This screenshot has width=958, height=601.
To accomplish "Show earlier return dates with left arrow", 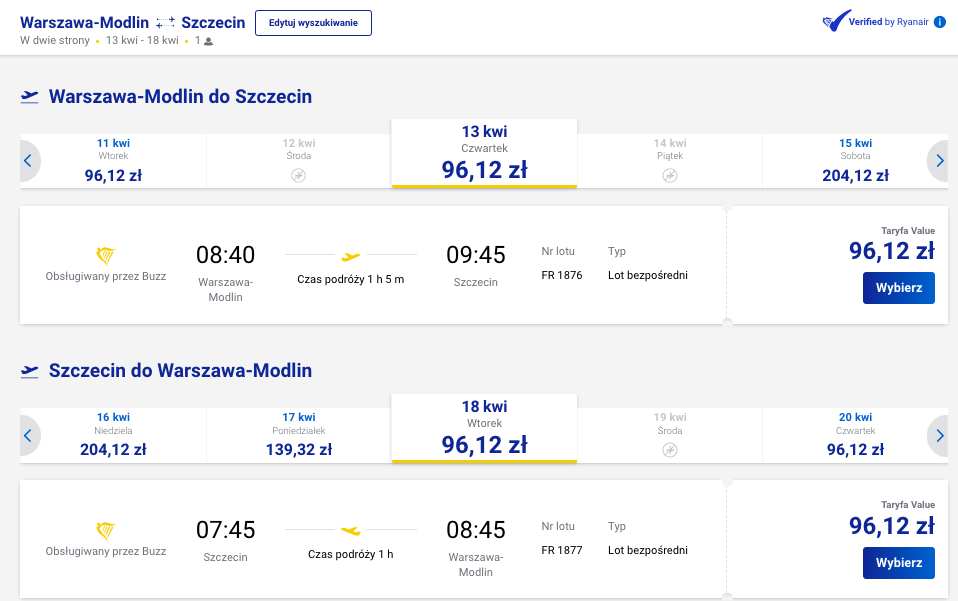I will [28, 435].
